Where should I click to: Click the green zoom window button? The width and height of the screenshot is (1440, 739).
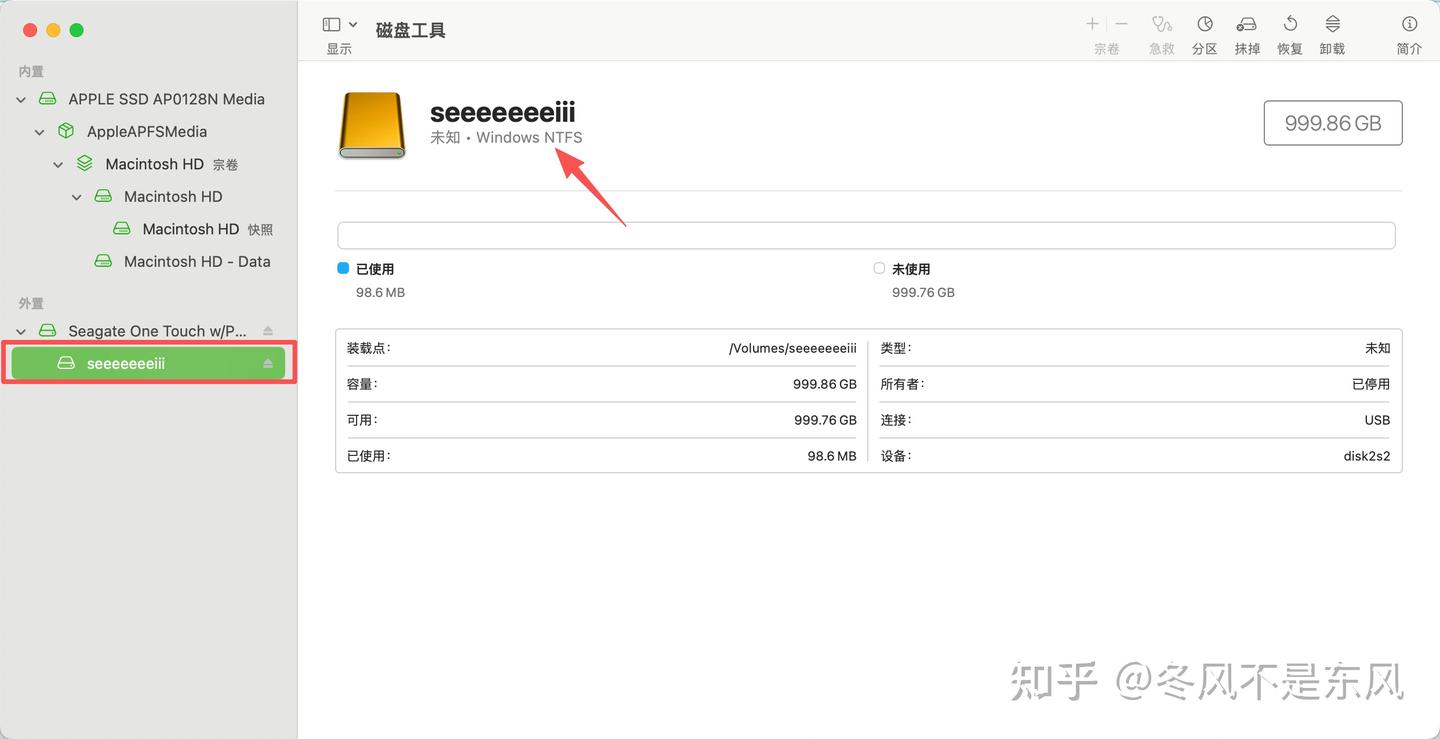point(76,30)
